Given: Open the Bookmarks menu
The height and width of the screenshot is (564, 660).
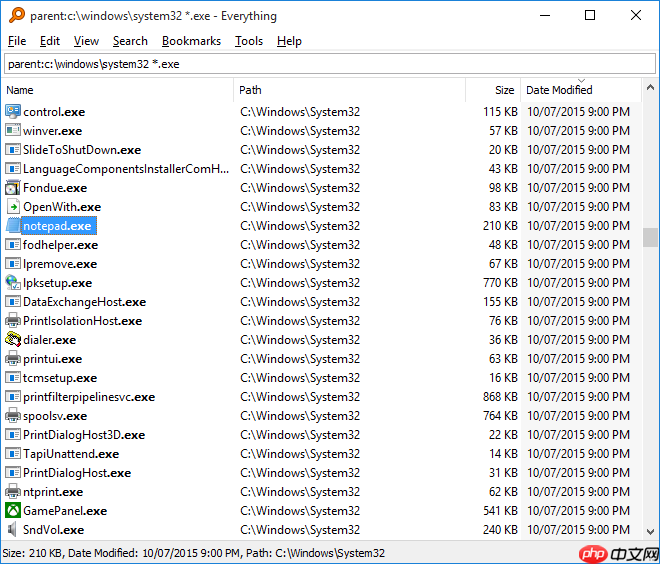Looking at the screenshot, I should click(191, 41).
